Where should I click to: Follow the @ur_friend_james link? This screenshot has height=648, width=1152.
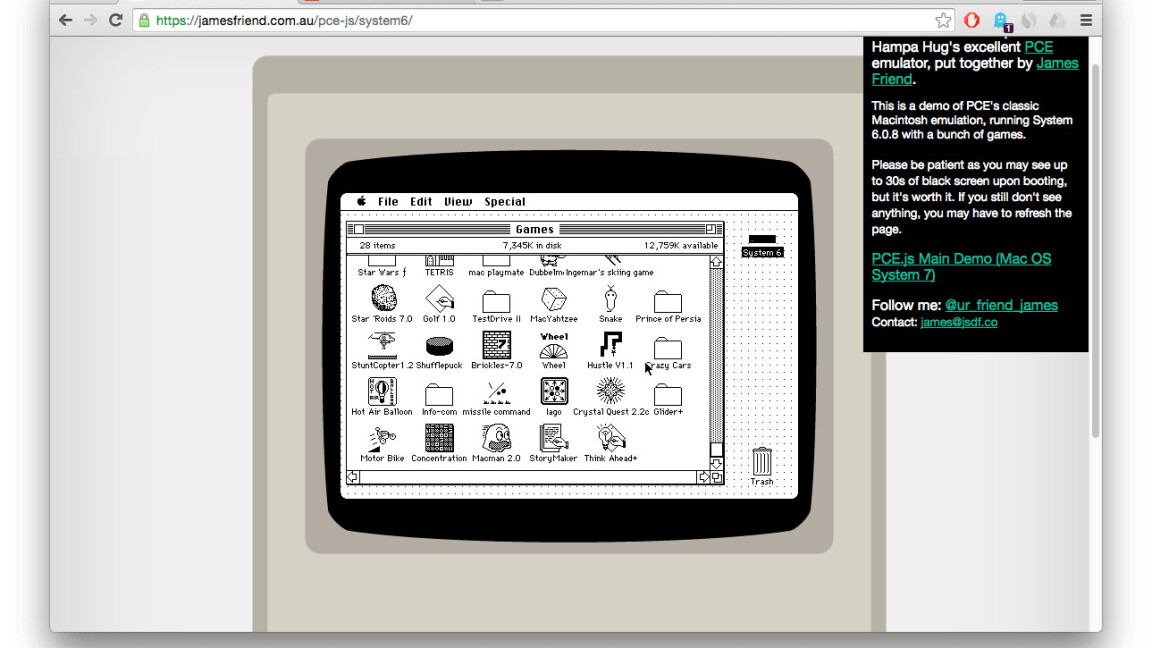click(1001, 305)
